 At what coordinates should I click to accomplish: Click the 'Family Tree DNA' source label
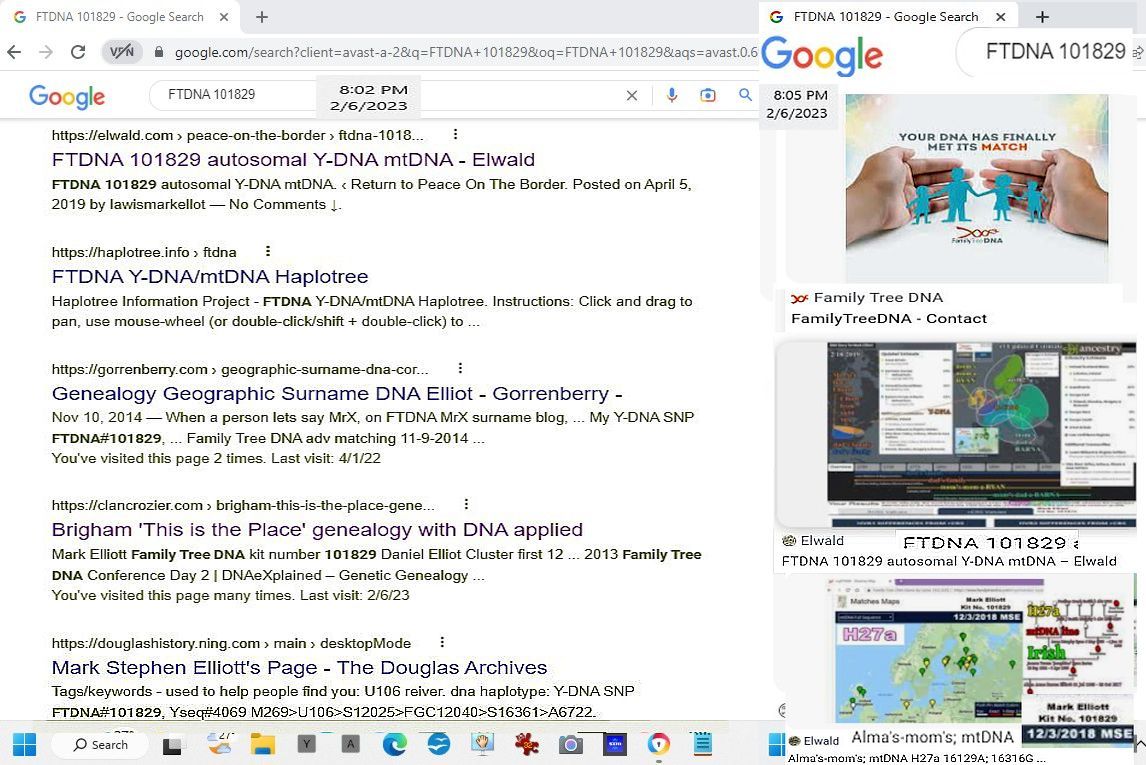click(x=878, y=297)
